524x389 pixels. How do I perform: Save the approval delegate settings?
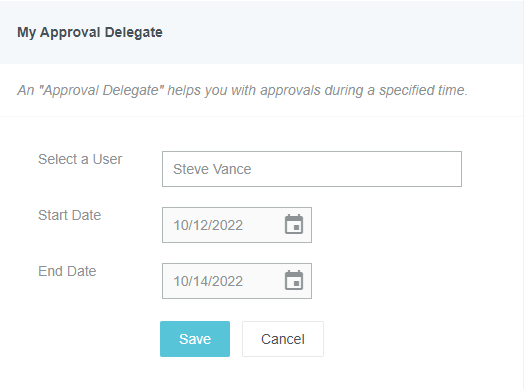pos(195,339)
